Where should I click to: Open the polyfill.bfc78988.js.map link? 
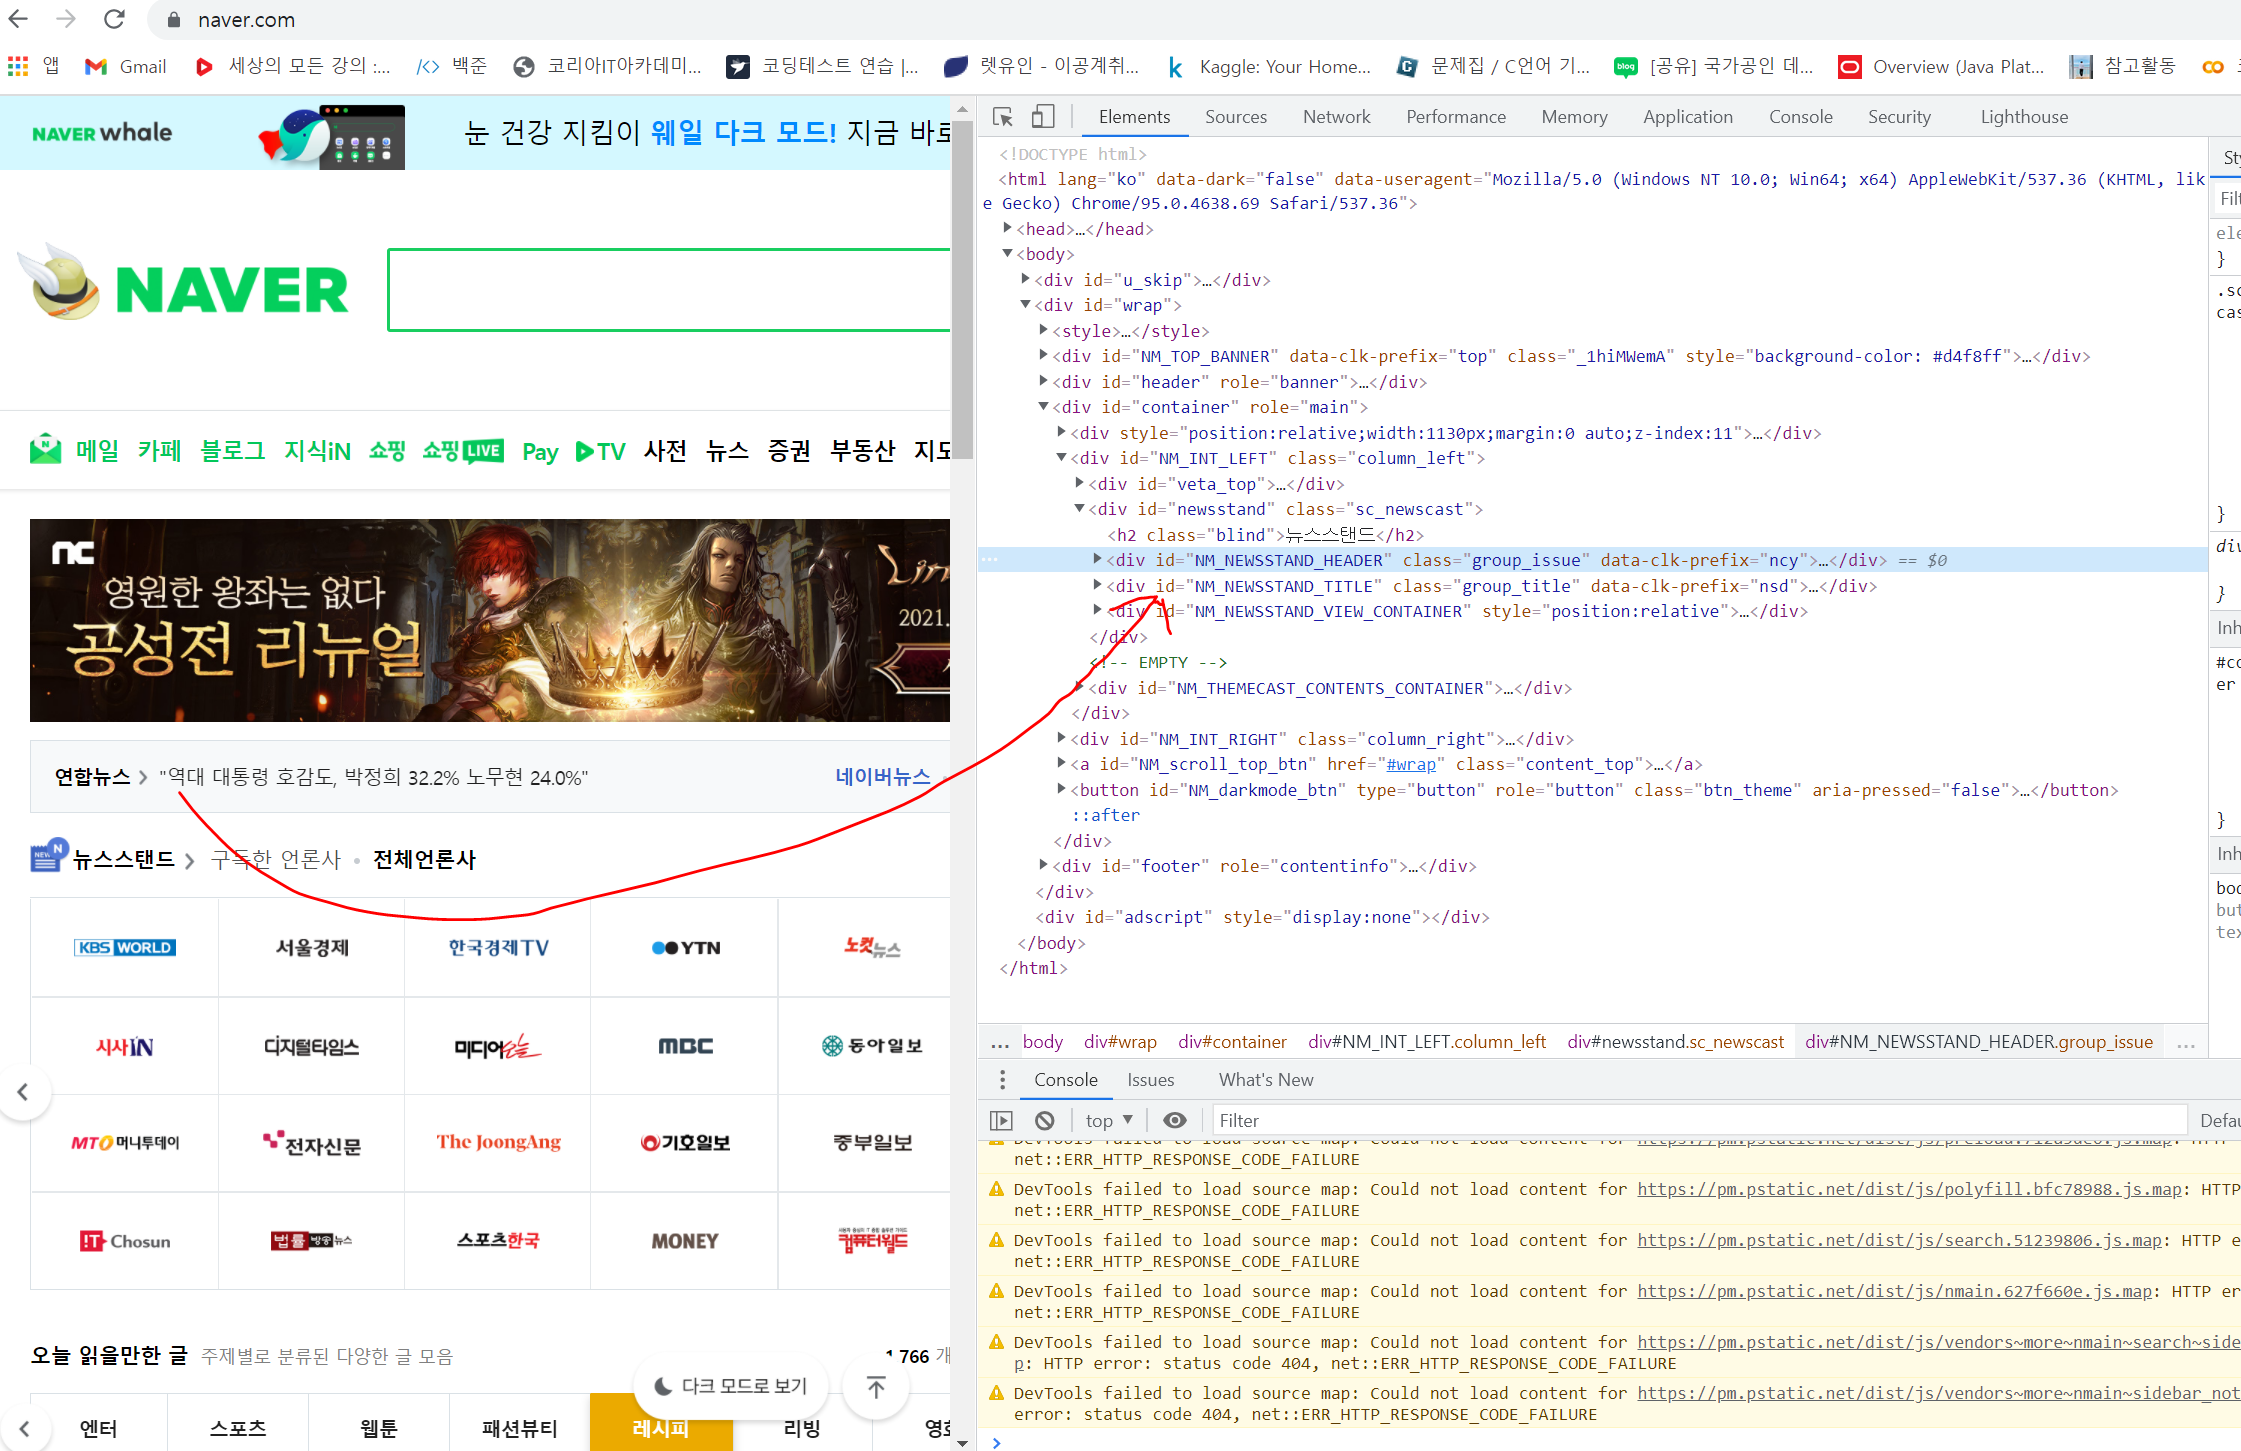pyautogui.click(x=1909, y=1189)
